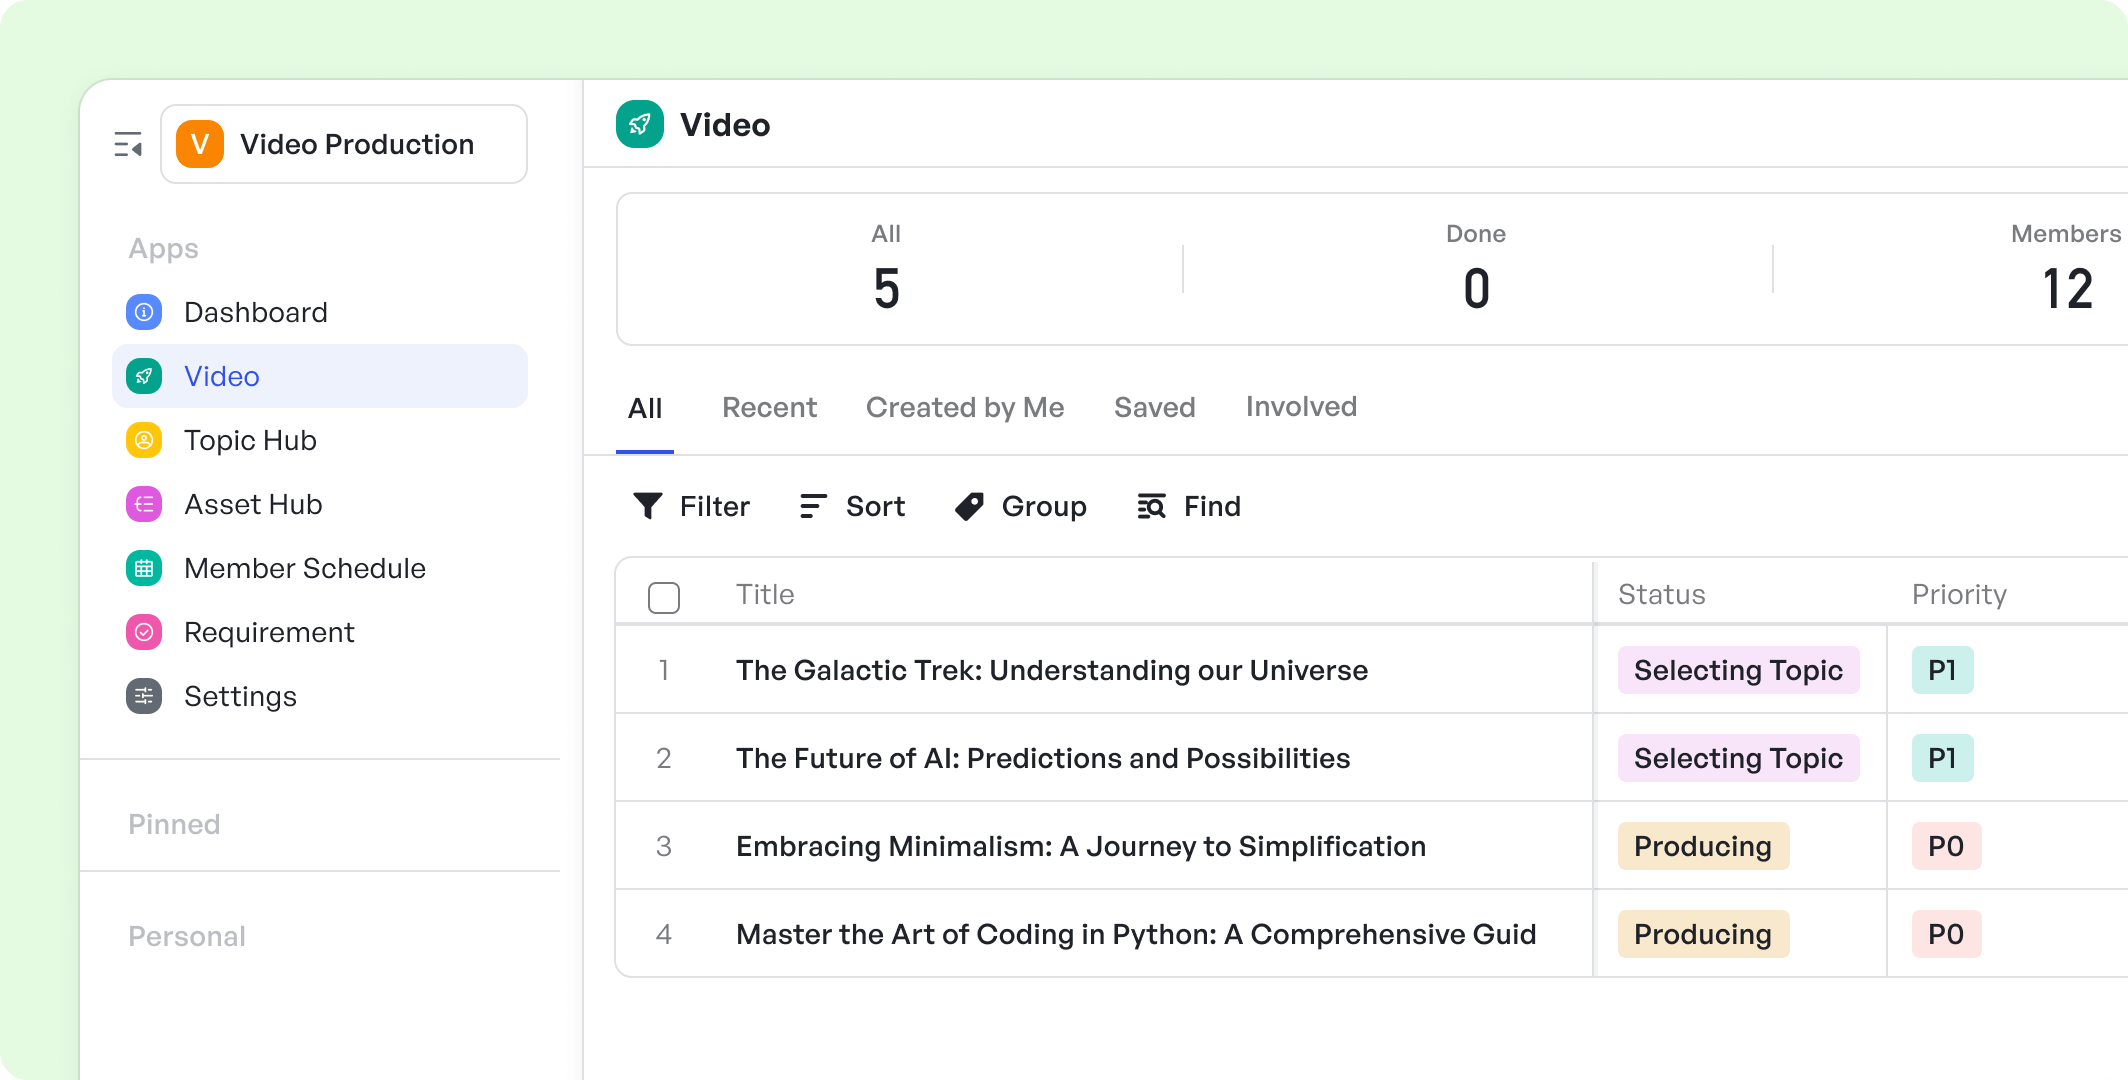The width and height of the screenshot is (2128, 1080).
Task: Switch to the All tab
Action: (x=645, y=408)
